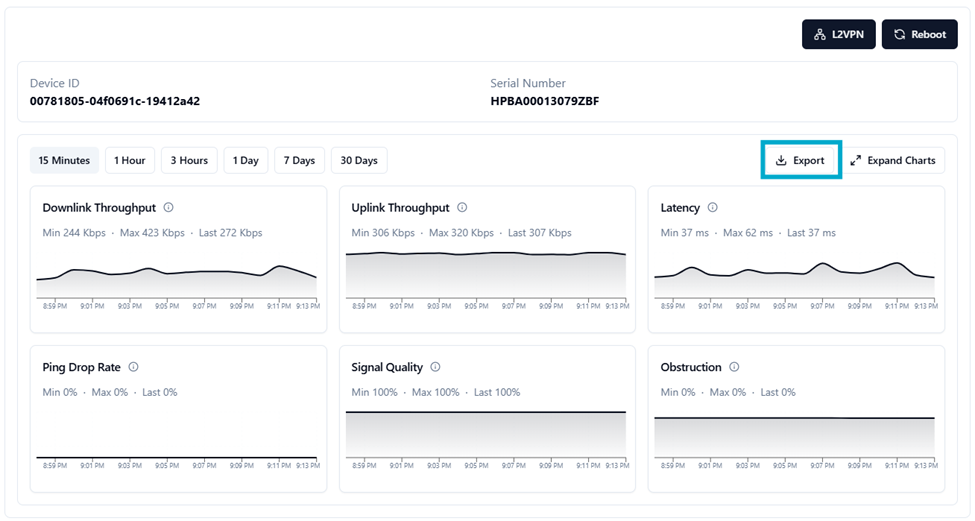Click the Downlink Throughput info icon
Image resolution: width=975 pixels, height=521 pixels.
pyautogui.click(x=168, y=208)
